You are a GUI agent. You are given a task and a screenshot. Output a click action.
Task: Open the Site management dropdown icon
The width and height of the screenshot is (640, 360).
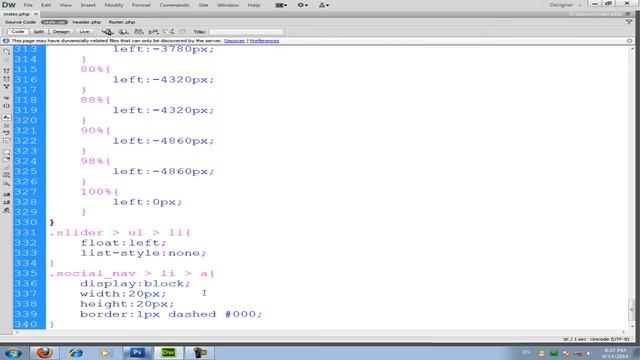click(324, 5)
